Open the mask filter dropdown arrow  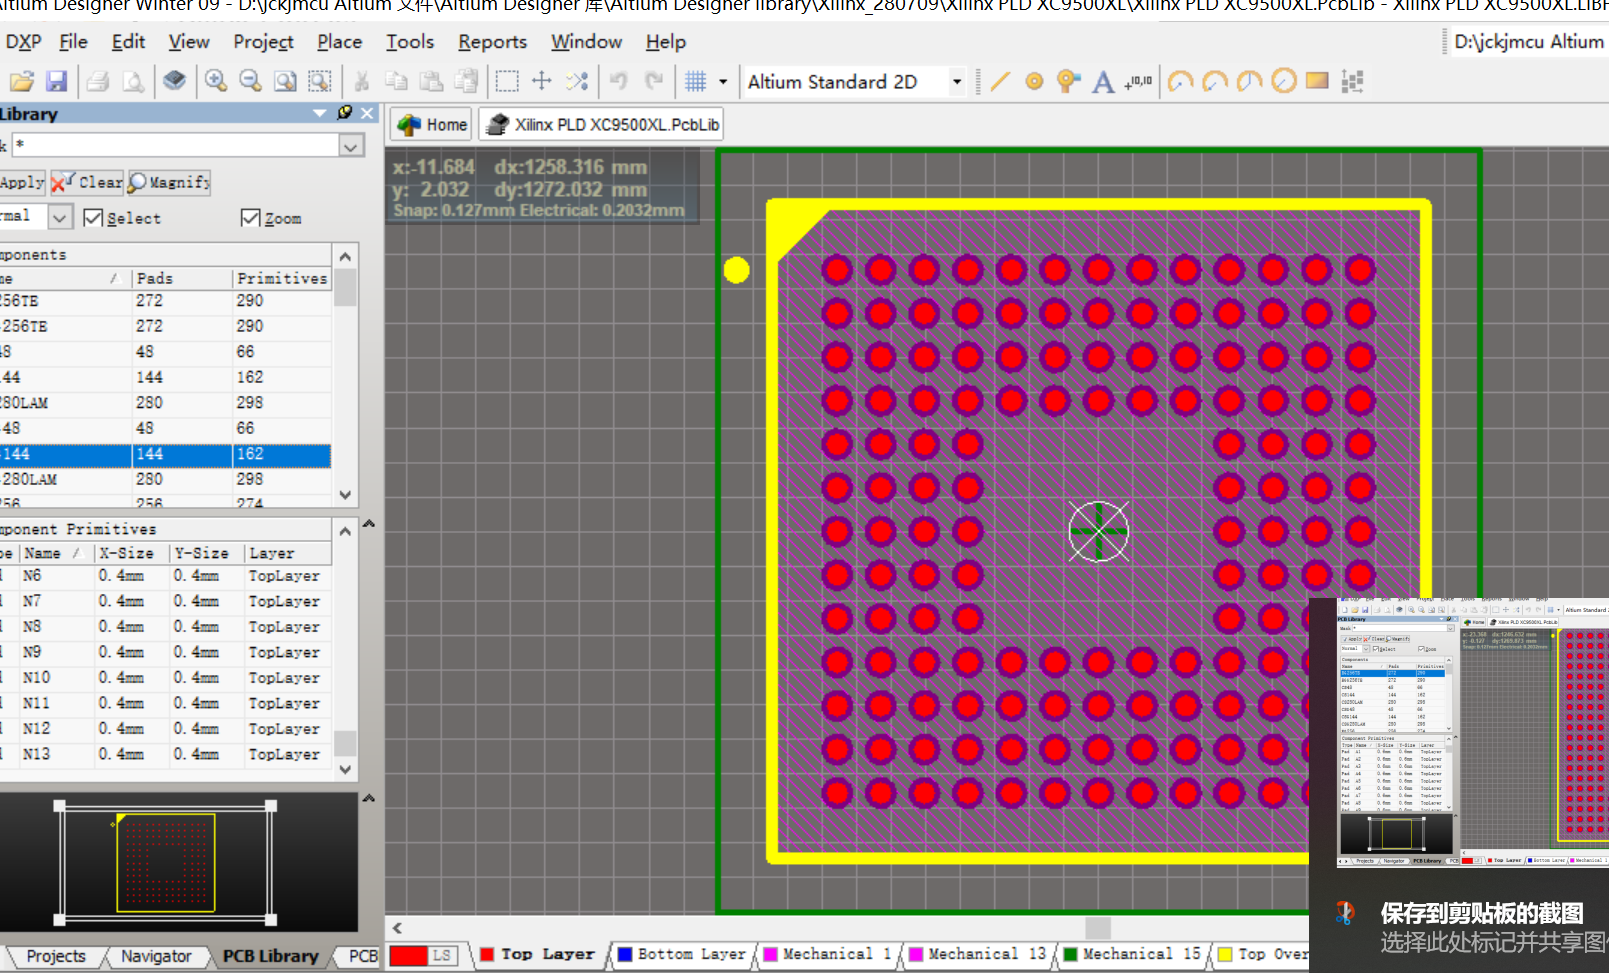point(351,146)
